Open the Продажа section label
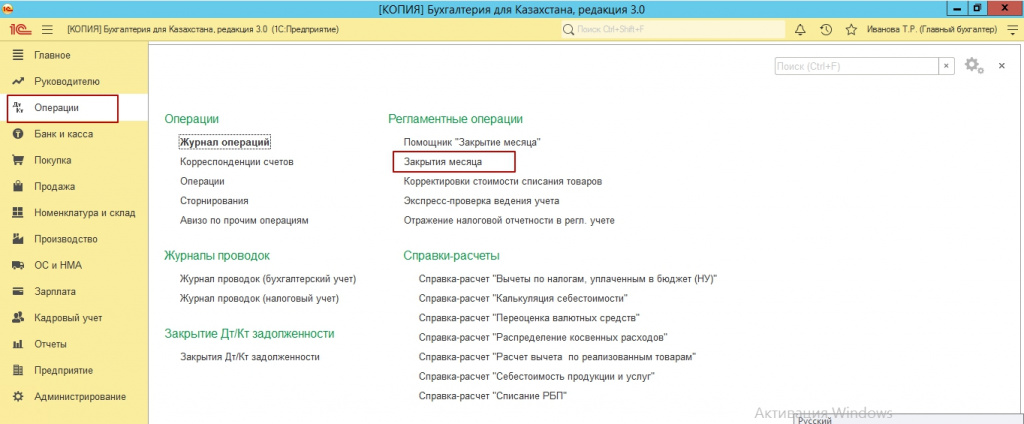 point(55,187)
